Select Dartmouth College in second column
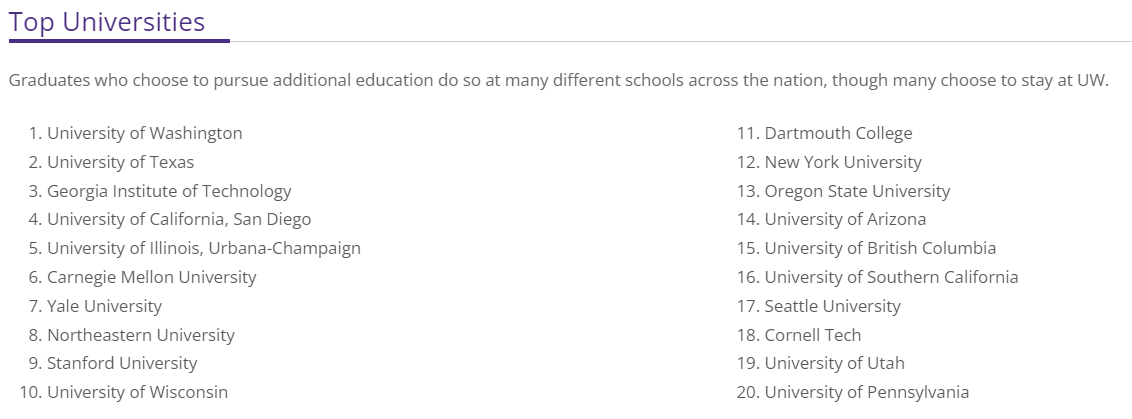 click(839, 133)
